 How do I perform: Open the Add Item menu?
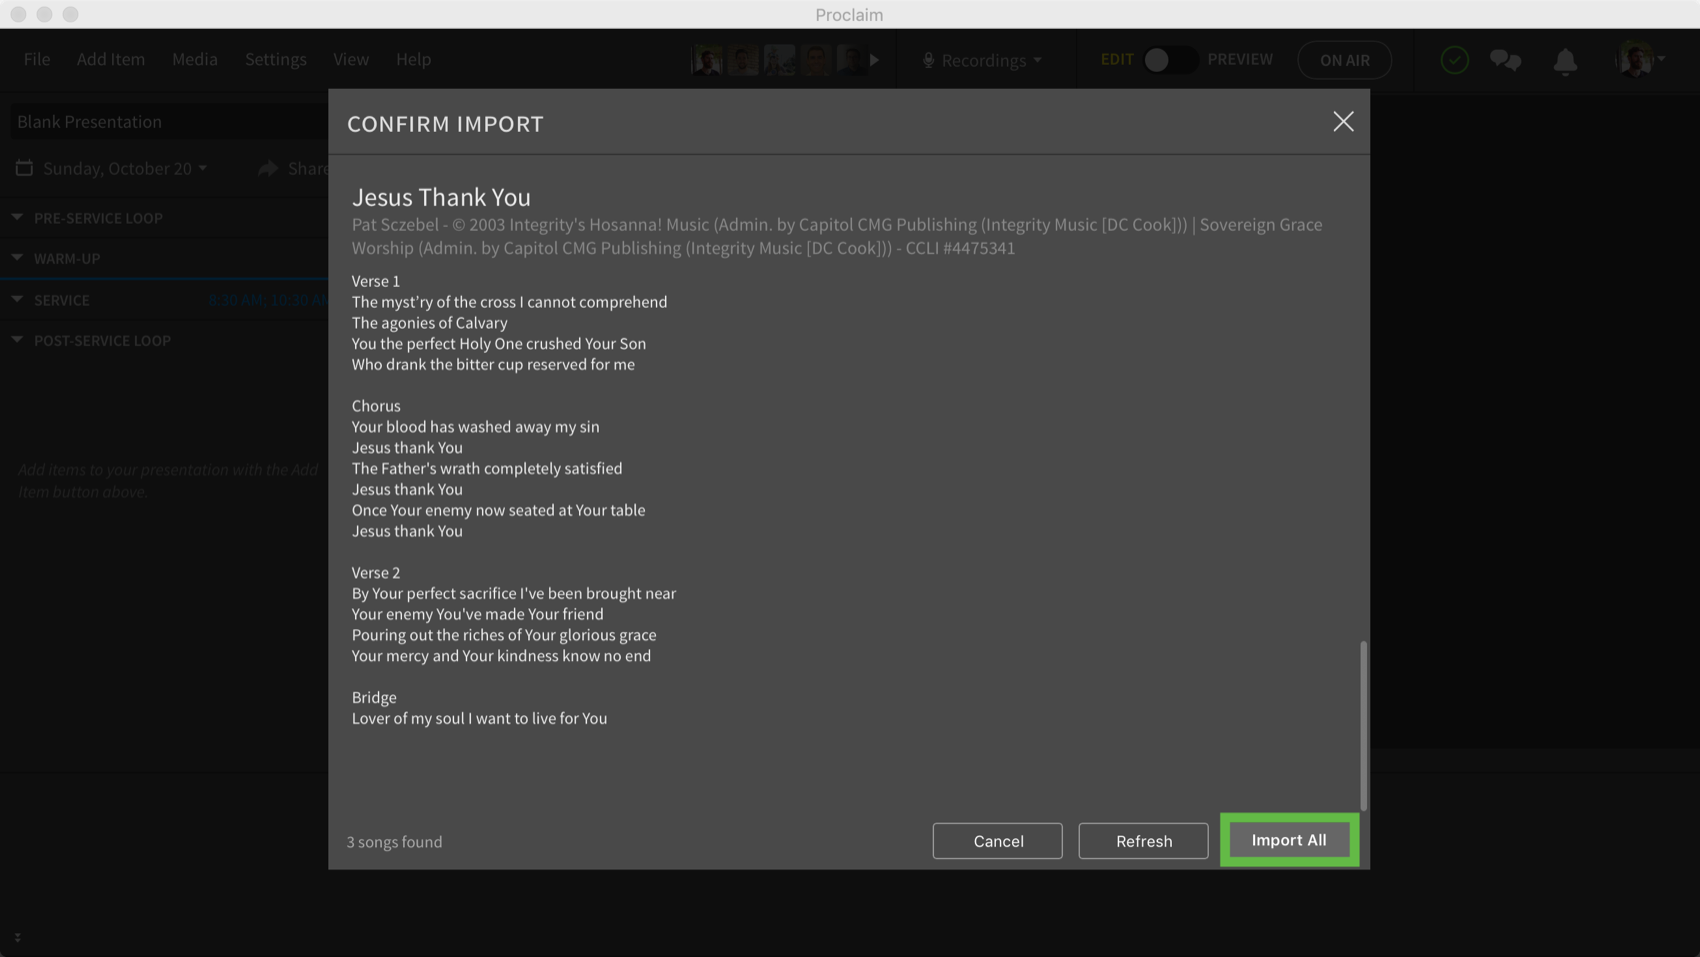pyautogui.click(x=111, y=59)
